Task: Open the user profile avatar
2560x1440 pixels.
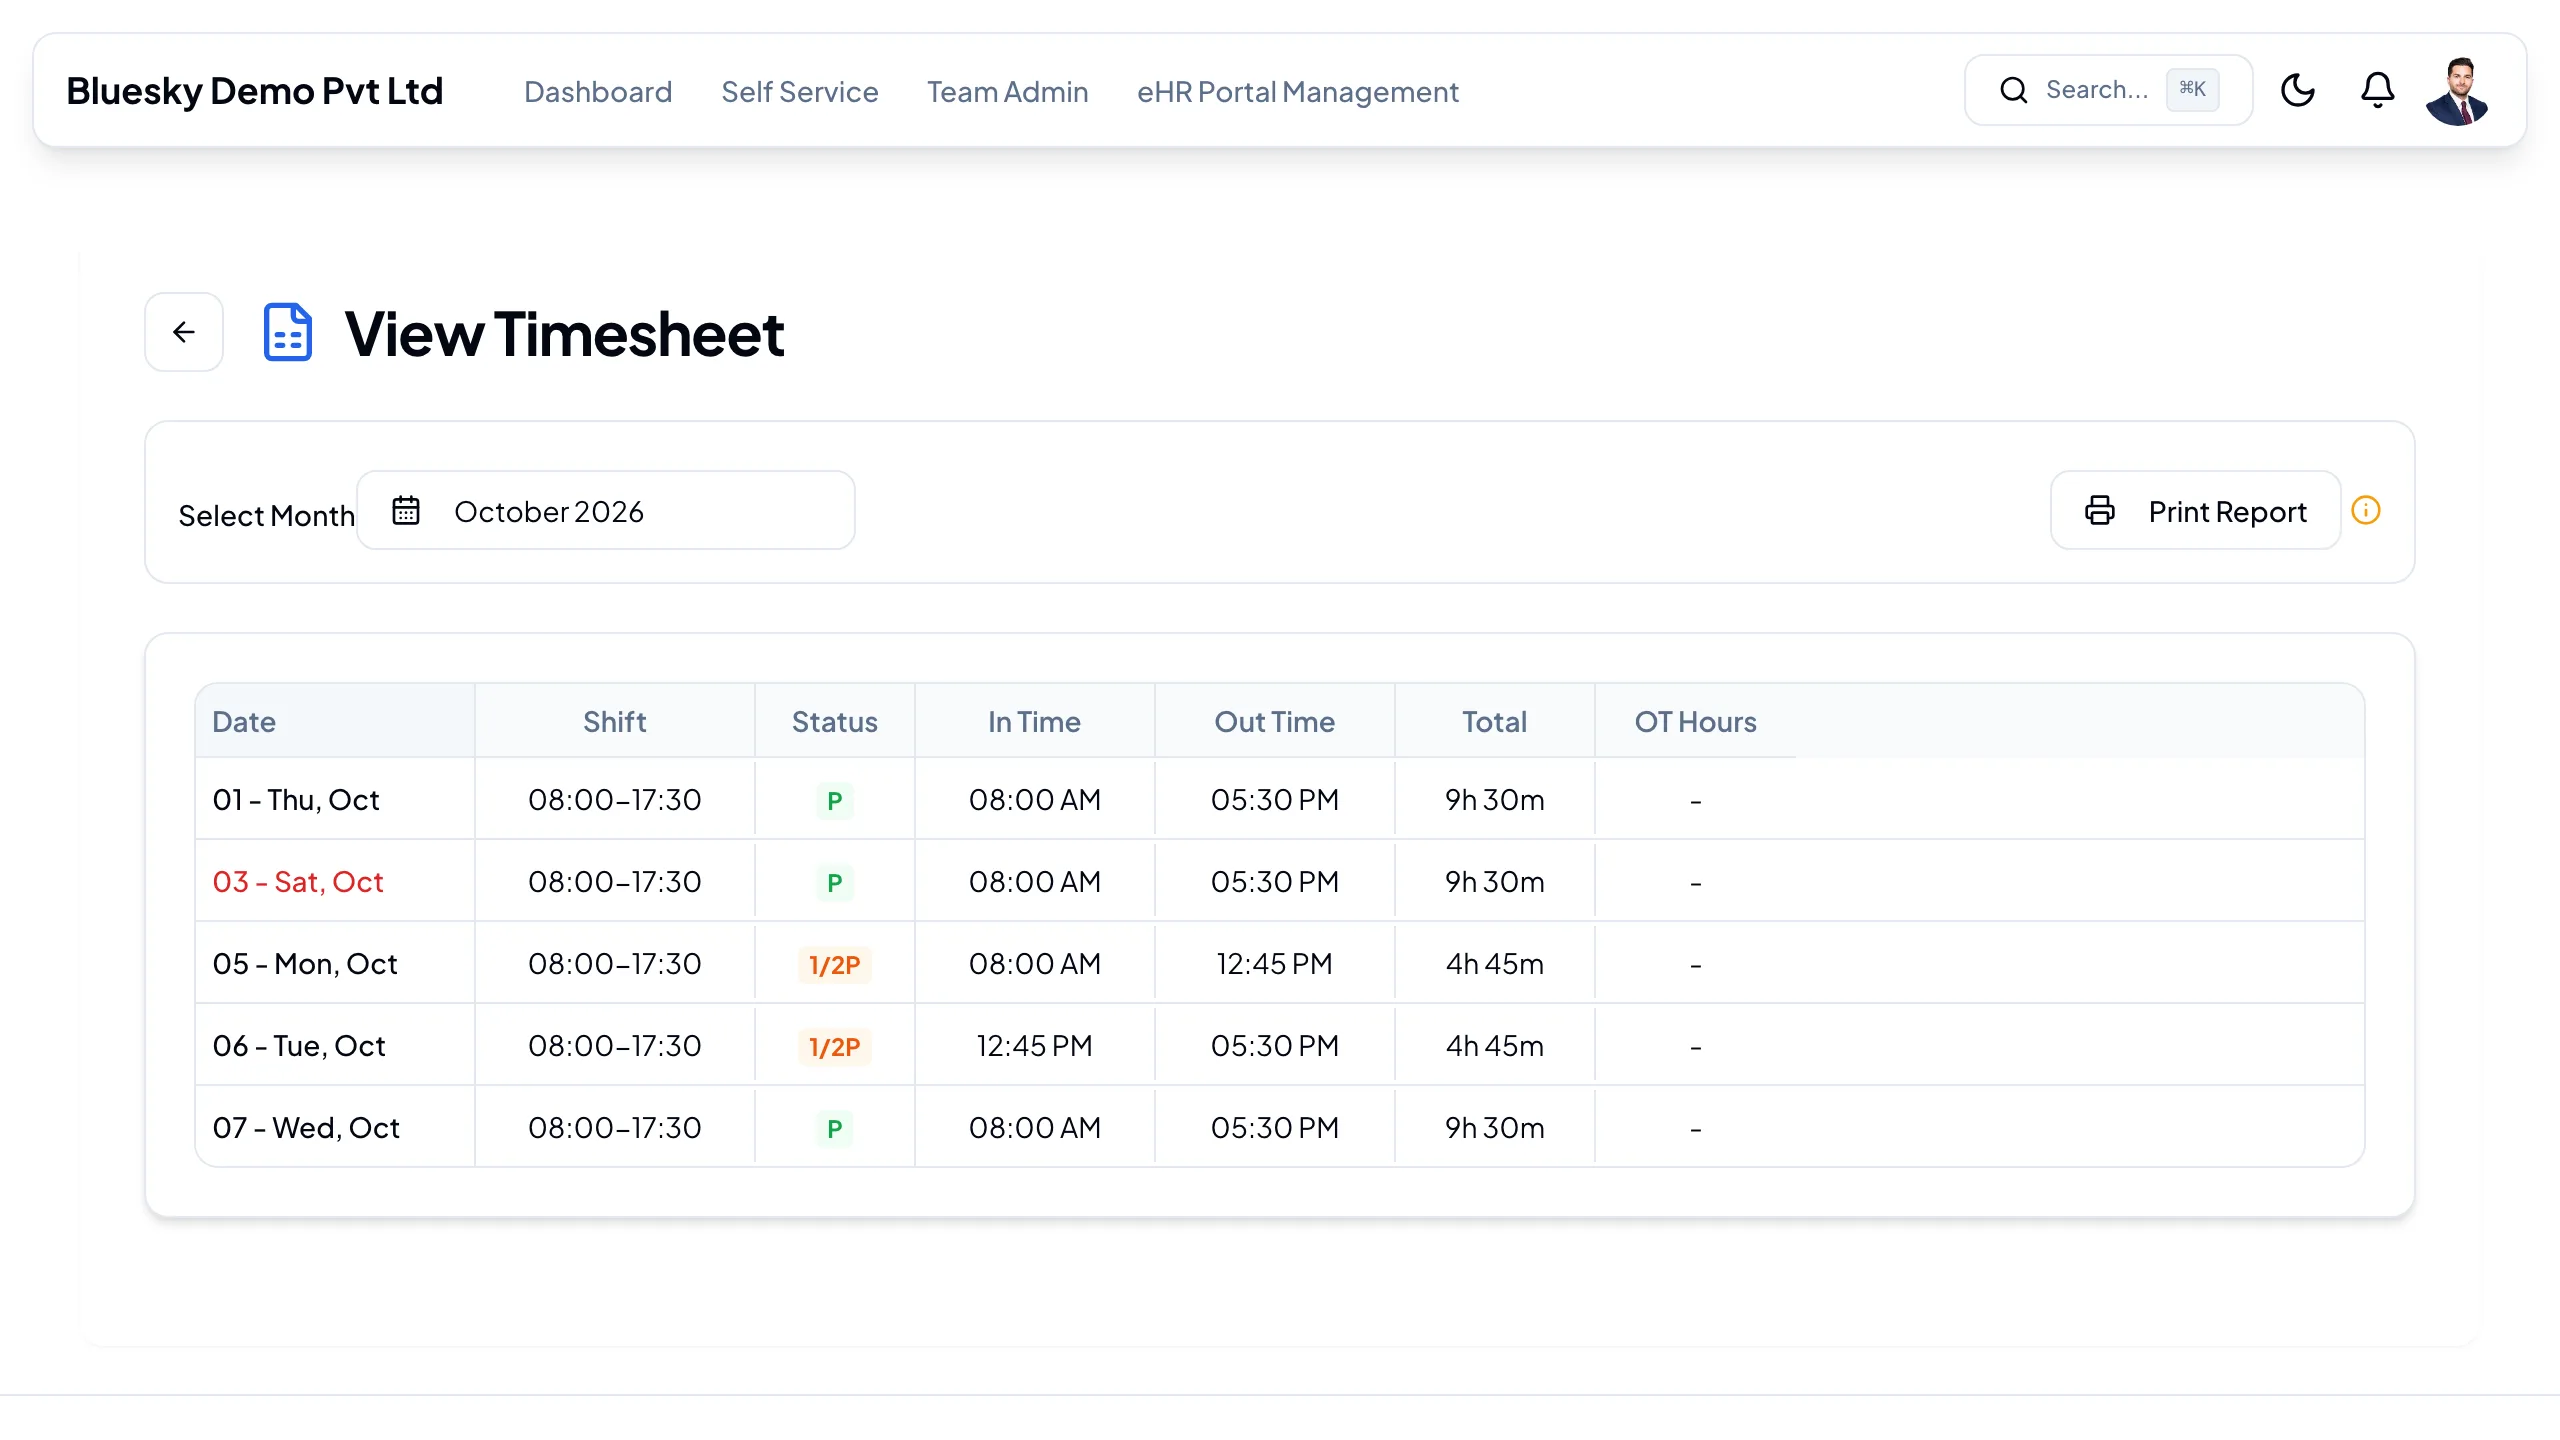Action: pyautogui.click(x=2458, y=91)
